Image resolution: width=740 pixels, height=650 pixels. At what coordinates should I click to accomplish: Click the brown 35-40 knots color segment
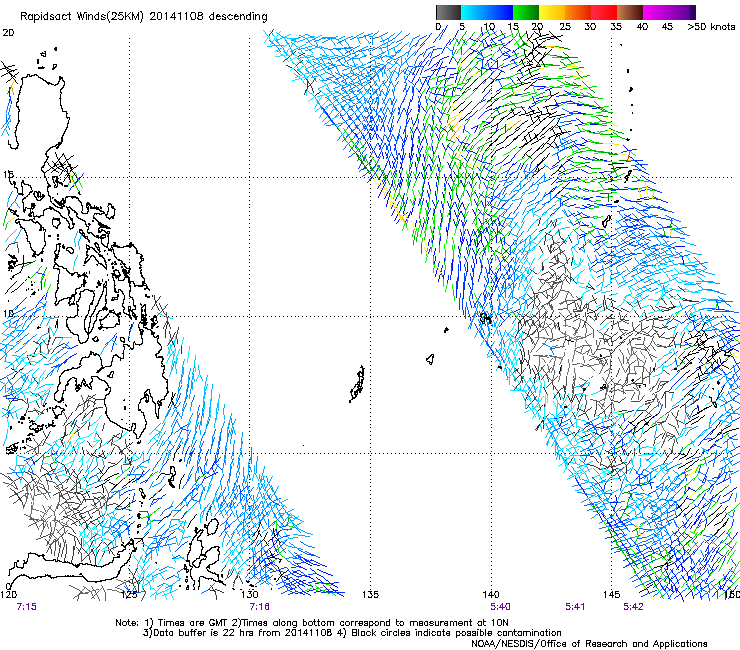click(x=630, y=12)
